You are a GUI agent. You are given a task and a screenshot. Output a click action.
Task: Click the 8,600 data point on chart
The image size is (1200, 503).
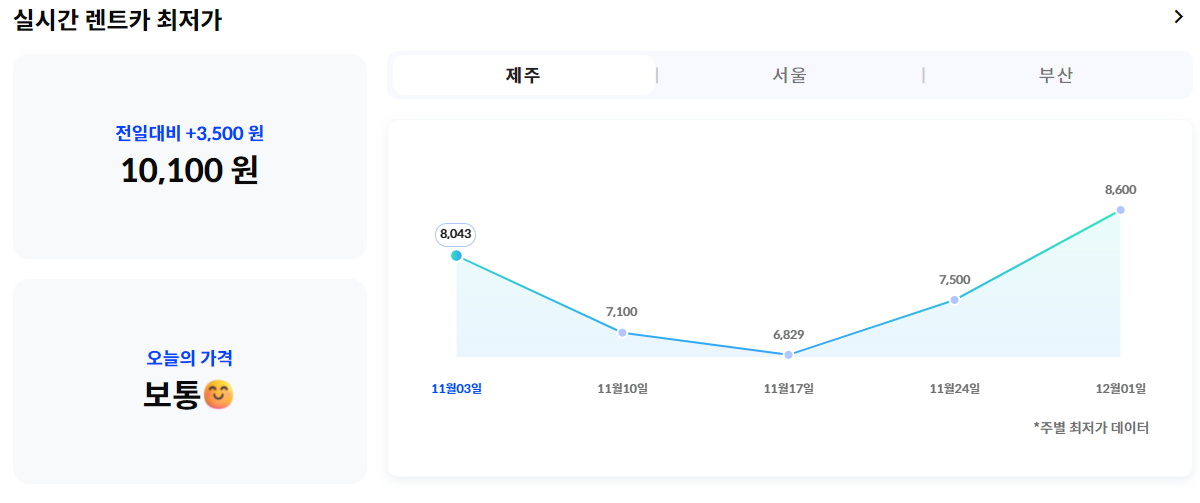1120,209
